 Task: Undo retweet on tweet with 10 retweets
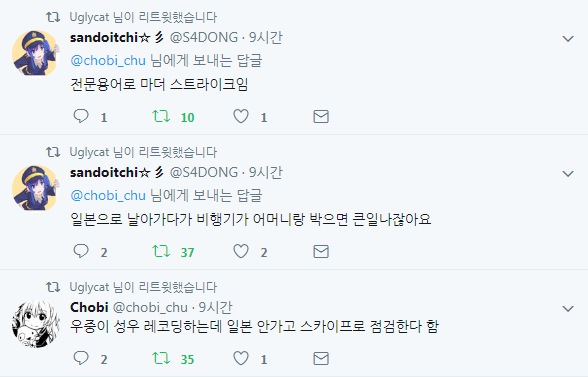click(x=161, y=116)
